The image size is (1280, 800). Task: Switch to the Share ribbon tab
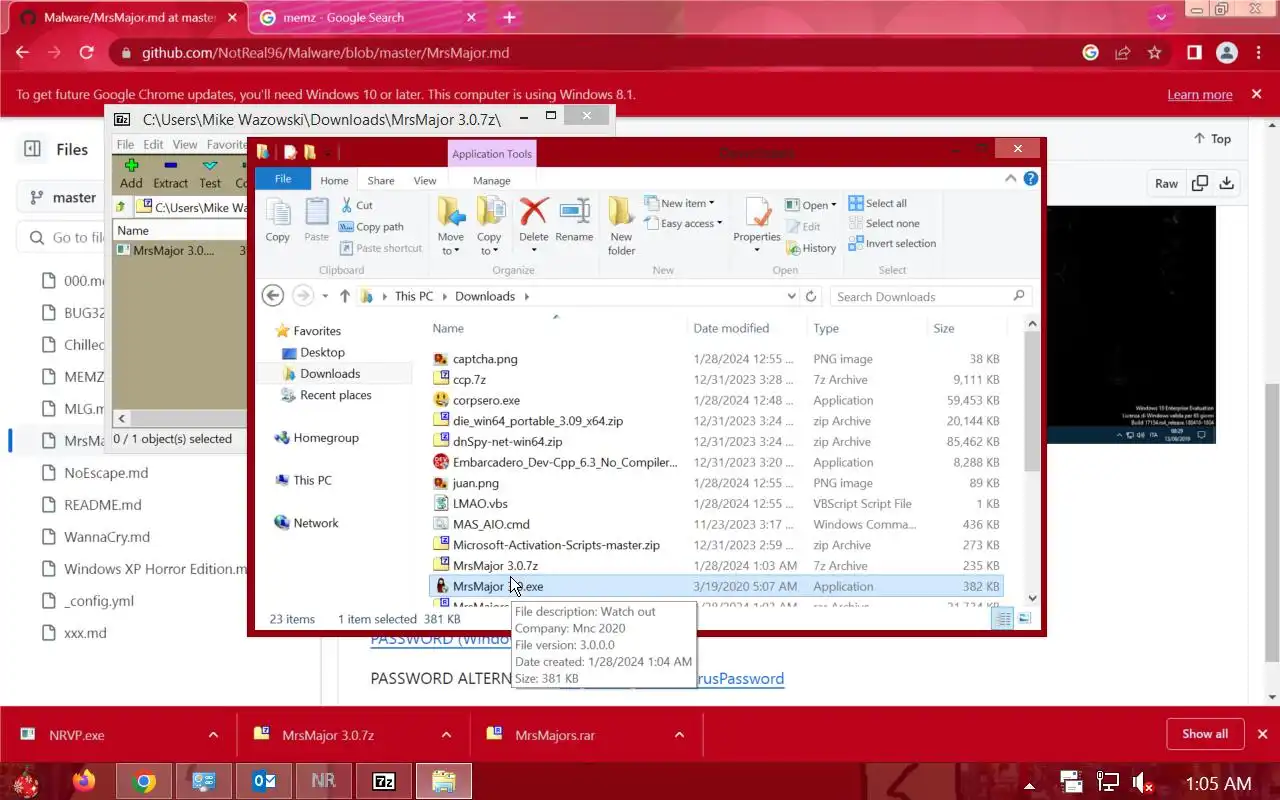381,181
